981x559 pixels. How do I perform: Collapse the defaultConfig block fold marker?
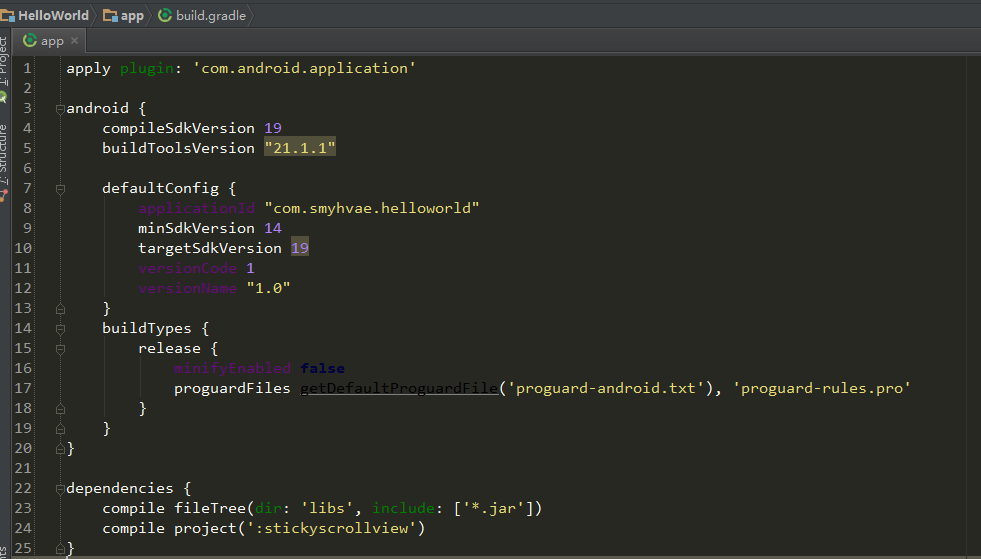(60, 189)
